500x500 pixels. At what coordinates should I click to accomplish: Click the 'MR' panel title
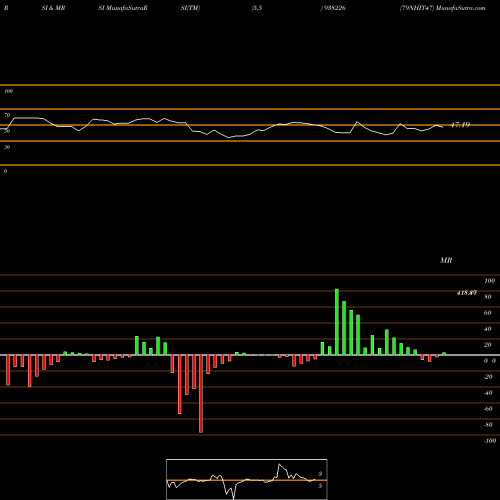pyautogui.click(x=446, y=260)
